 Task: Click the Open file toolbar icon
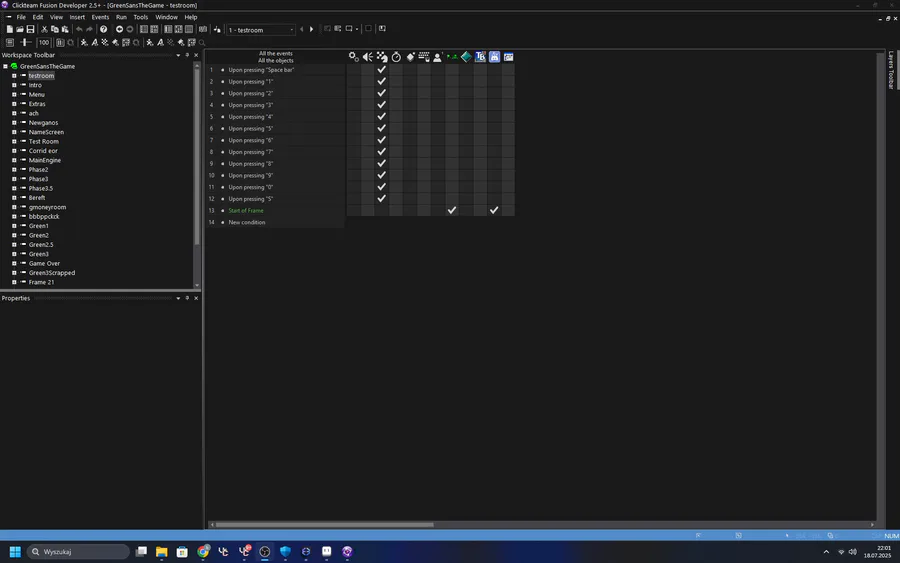(x=20, y=29)
